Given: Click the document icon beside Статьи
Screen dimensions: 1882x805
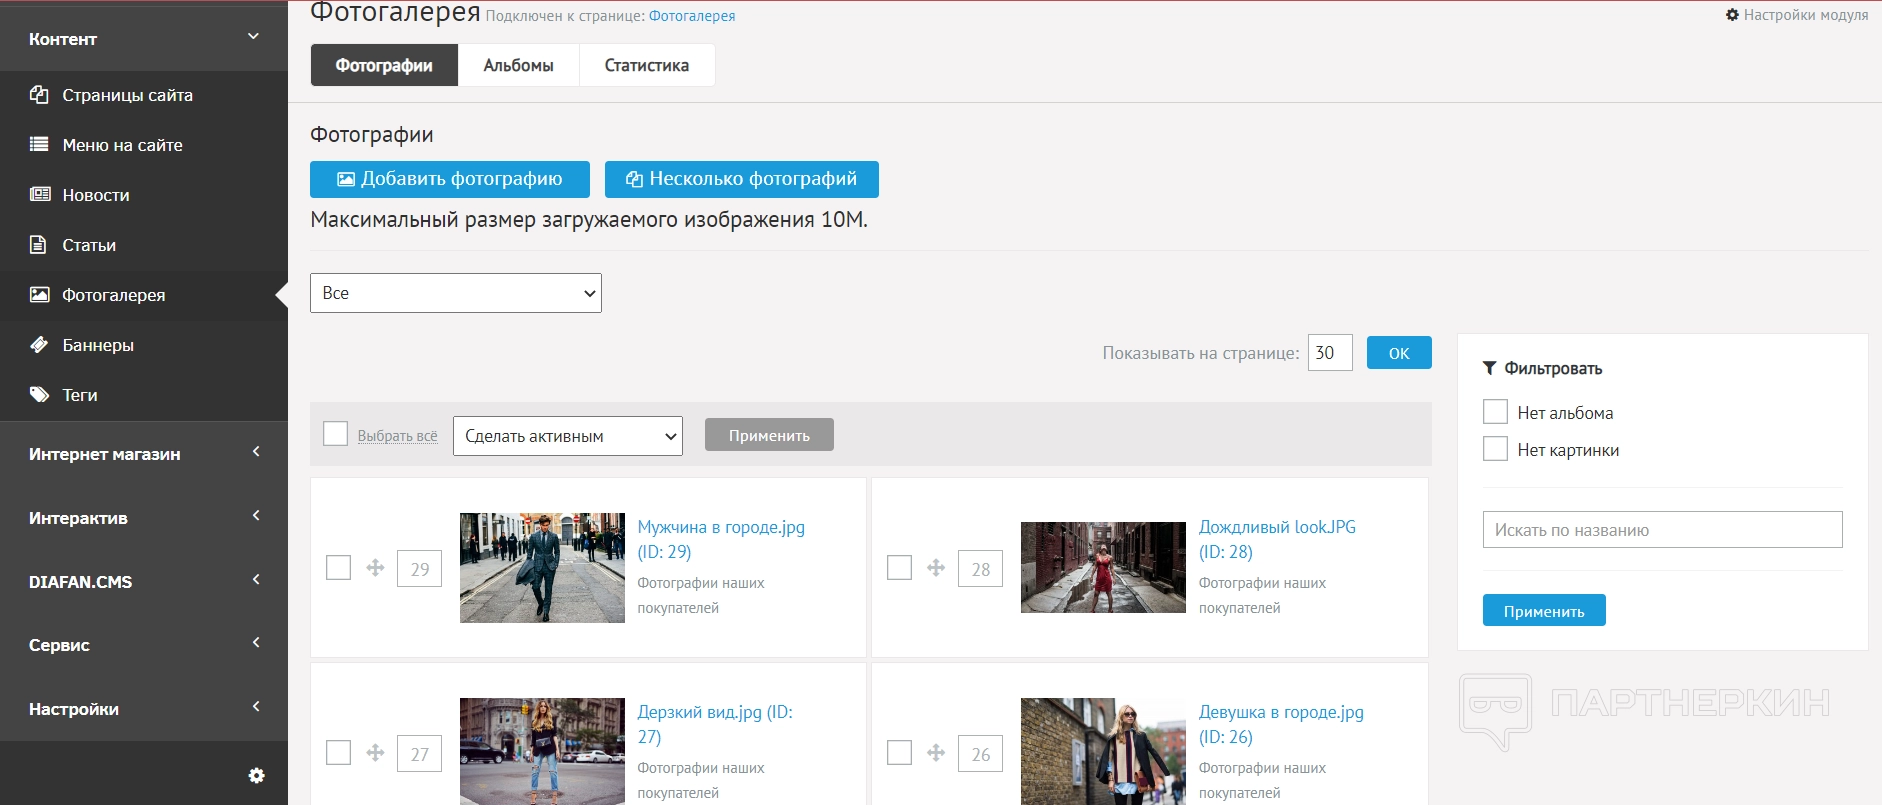Looking at the screenshot, I should tap(38, 245).
